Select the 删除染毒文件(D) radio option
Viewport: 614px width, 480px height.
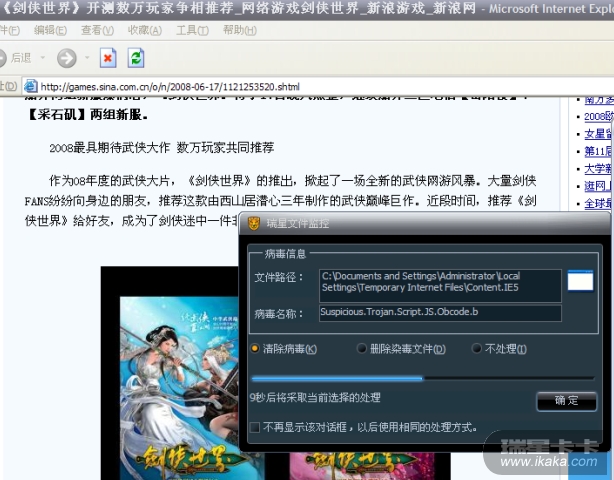pyautogui.click(x=401, y=348)
